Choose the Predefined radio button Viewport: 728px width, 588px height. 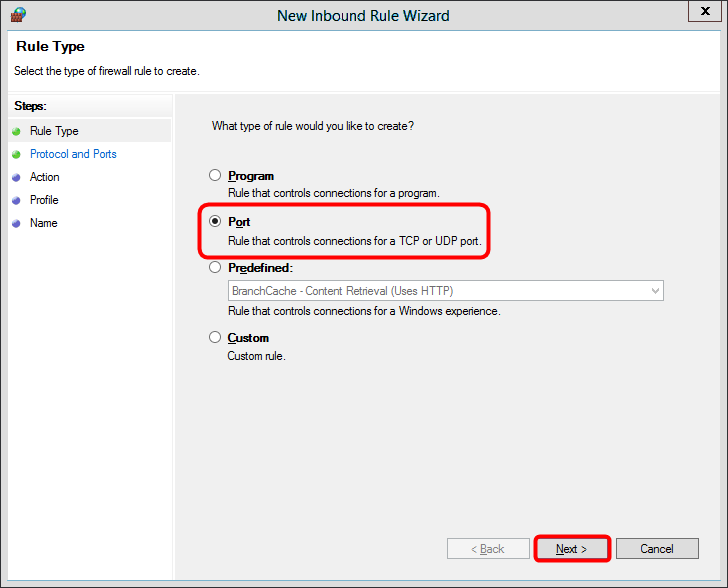tap(215, 268)
